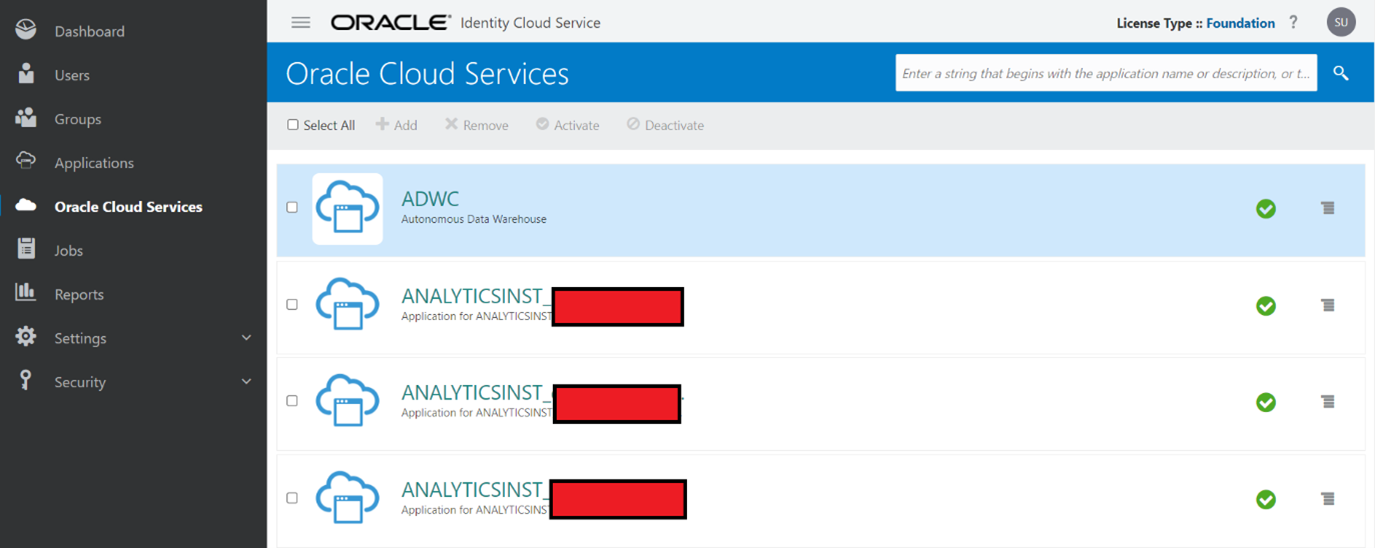
Task: Click the Add toolbar button
Action: point(397,125)
